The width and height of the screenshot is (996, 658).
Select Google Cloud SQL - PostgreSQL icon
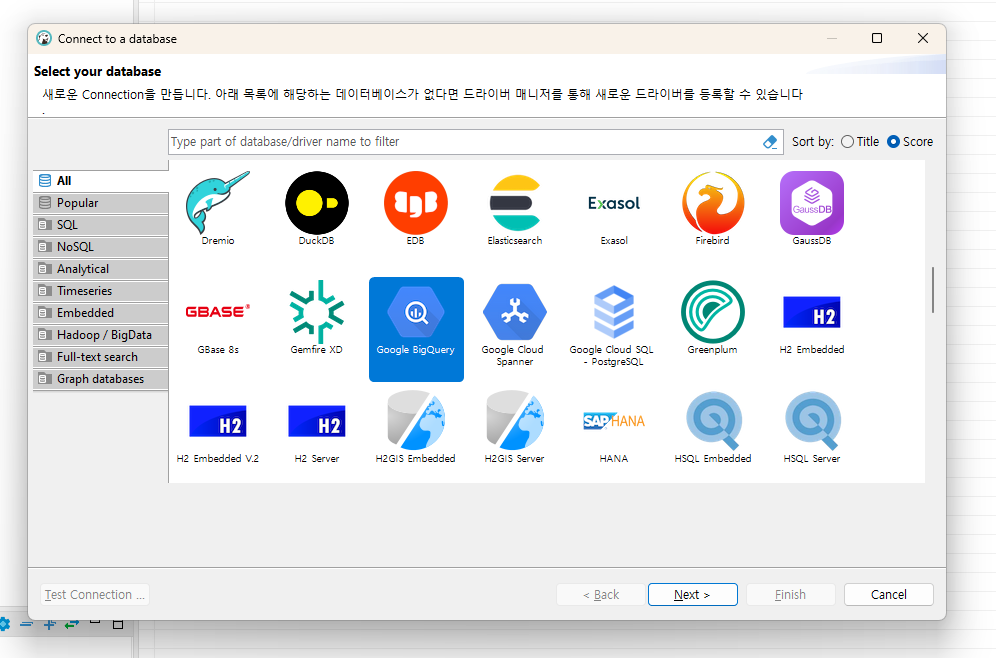pos(614,312)
